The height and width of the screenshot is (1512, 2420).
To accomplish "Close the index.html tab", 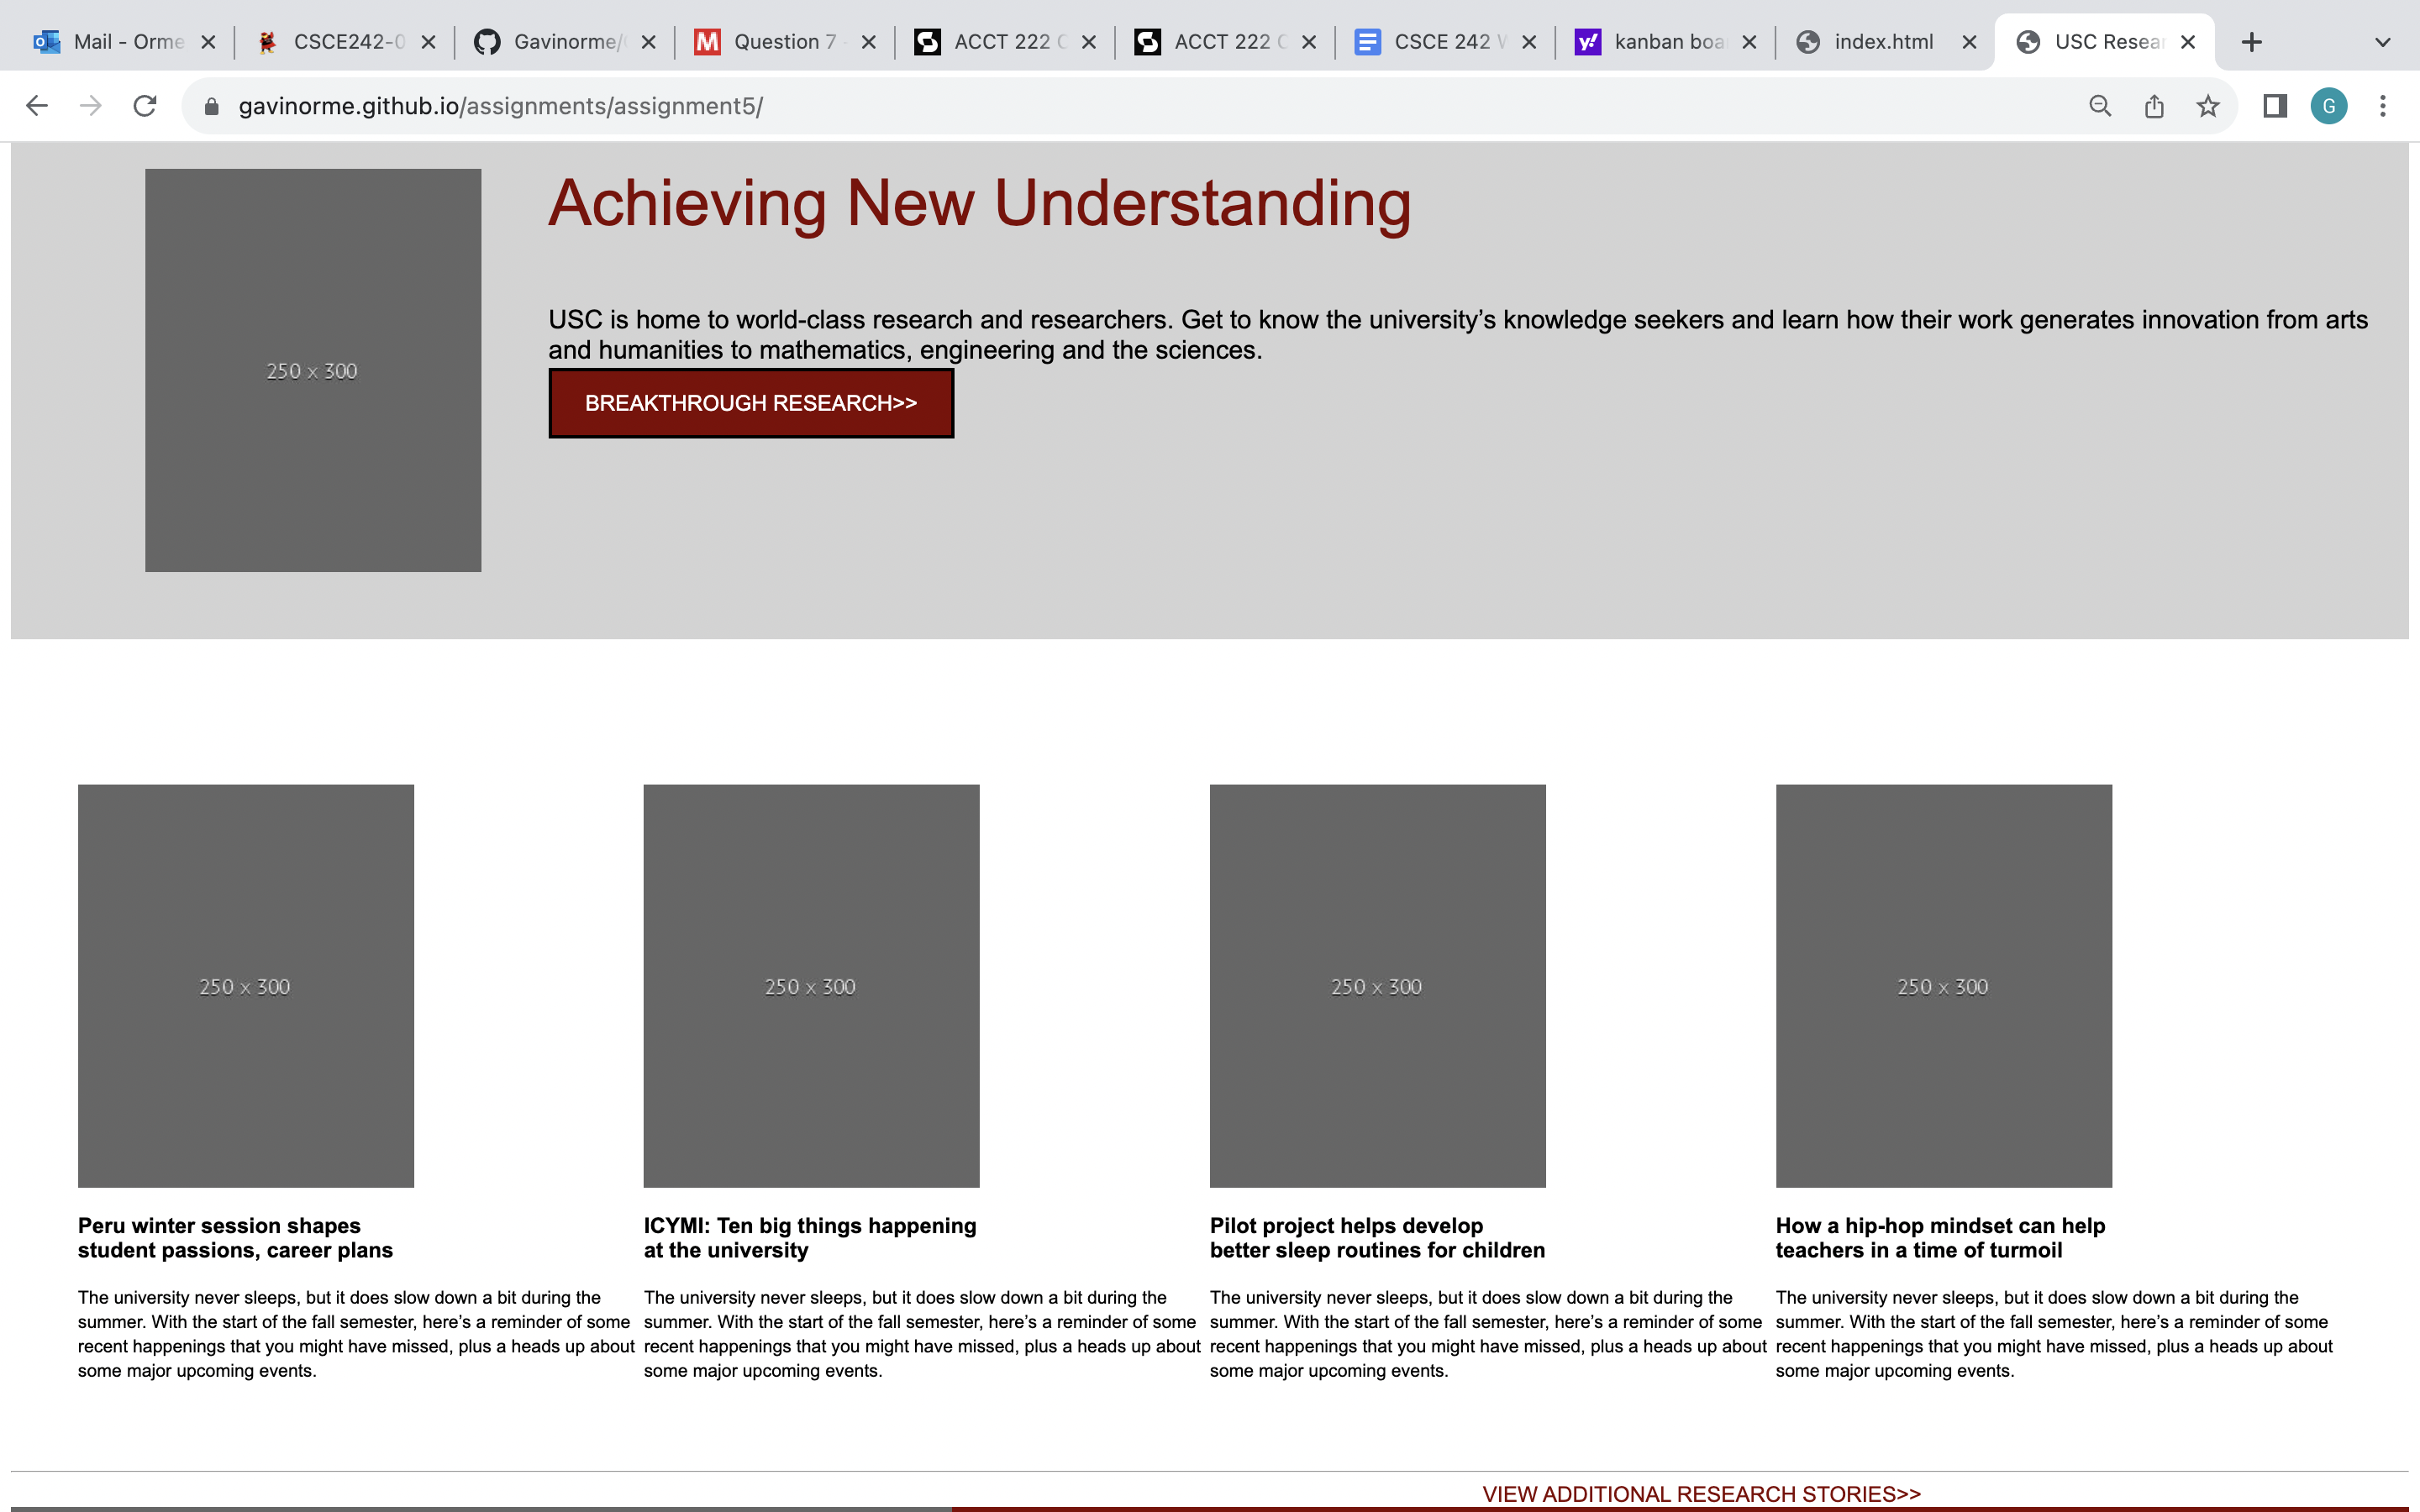I will [x=1969, y=42].
